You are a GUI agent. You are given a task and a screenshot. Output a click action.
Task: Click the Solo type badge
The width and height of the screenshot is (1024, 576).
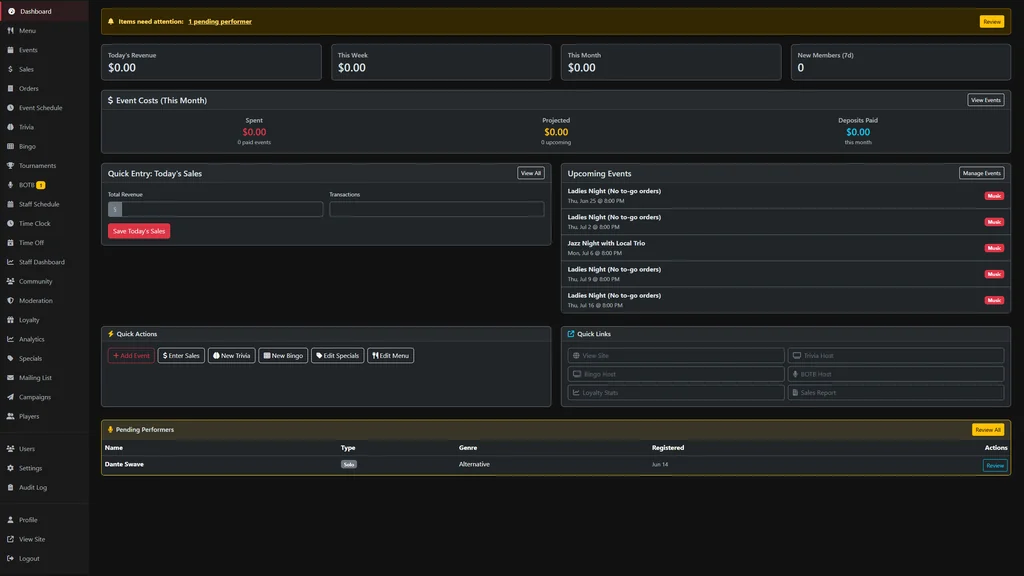pyautogui.click(x=349, y=464)
